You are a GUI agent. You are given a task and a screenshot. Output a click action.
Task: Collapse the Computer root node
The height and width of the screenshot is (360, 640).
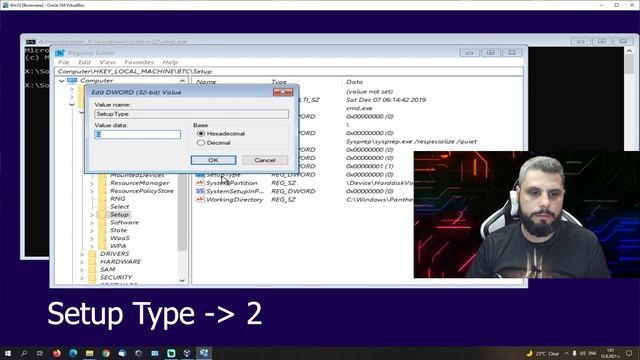62,81
